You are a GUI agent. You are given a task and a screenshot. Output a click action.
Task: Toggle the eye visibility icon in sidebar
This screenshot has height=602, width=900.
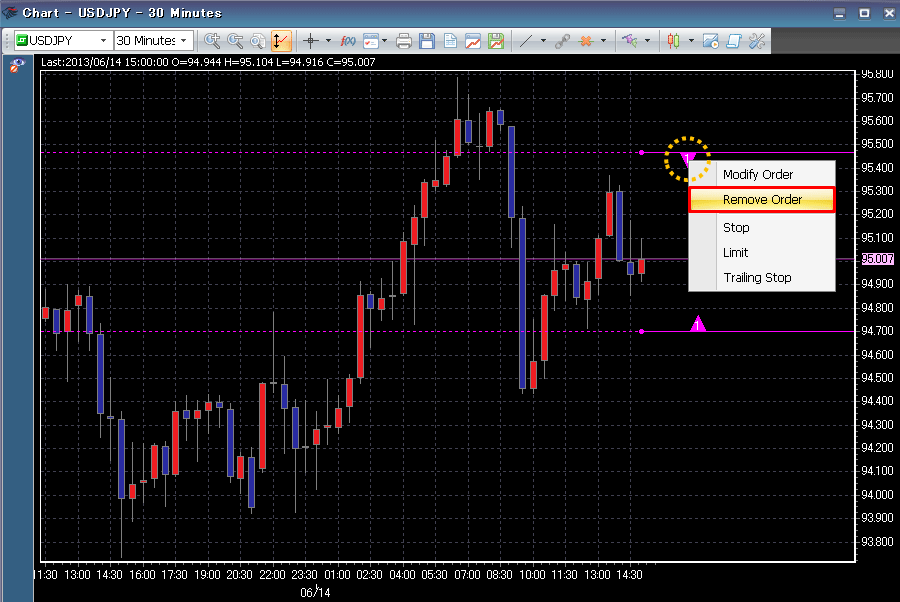coord(17,66)
